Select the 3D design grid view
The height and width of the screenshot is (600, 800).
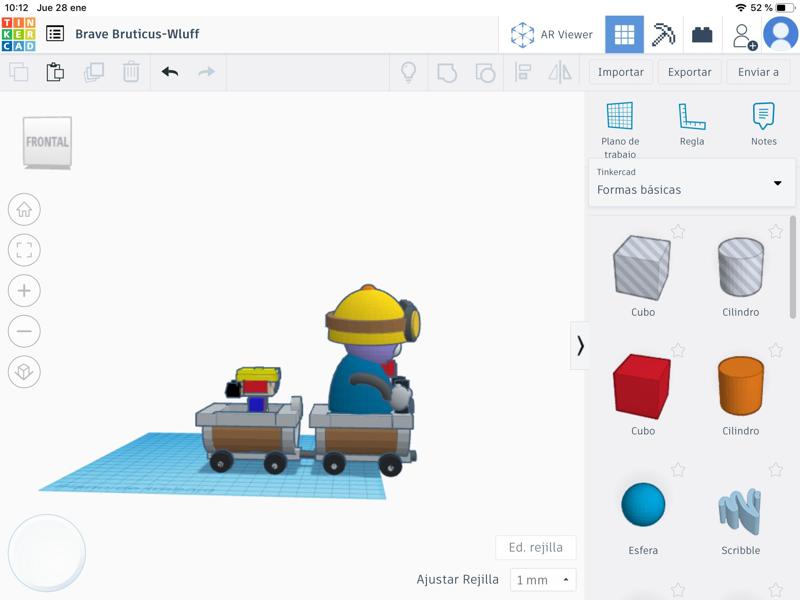click(x=624, y=34)
